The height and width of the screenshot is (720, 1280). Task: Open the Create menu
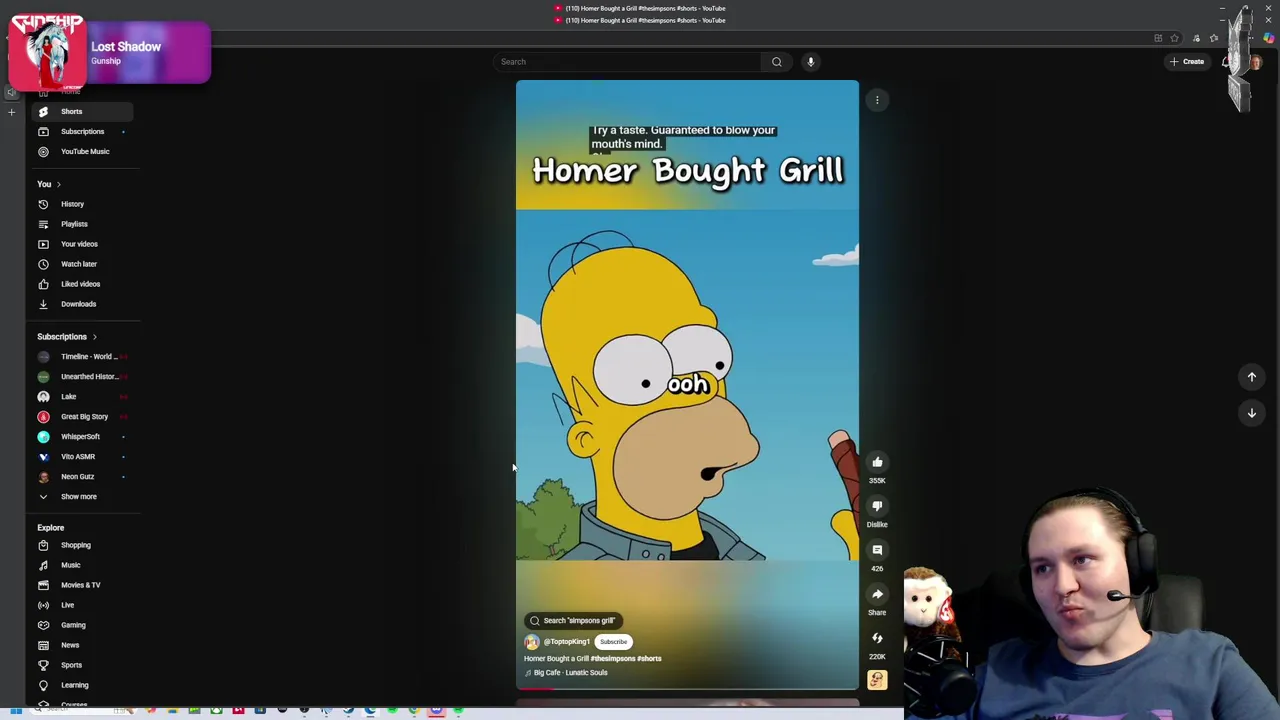(x=1187, y=62)
